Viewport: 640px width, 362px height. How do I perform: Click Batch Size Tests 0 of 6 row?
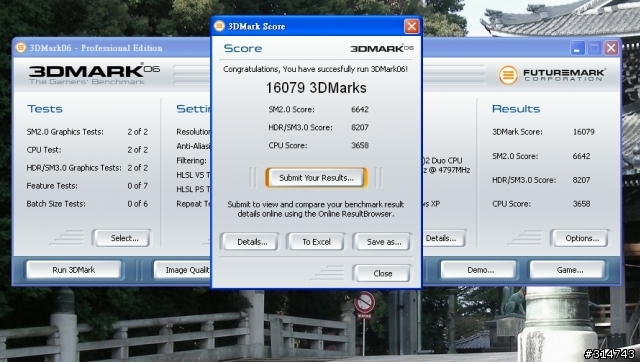pyautogui.click(x=87, y=204)
